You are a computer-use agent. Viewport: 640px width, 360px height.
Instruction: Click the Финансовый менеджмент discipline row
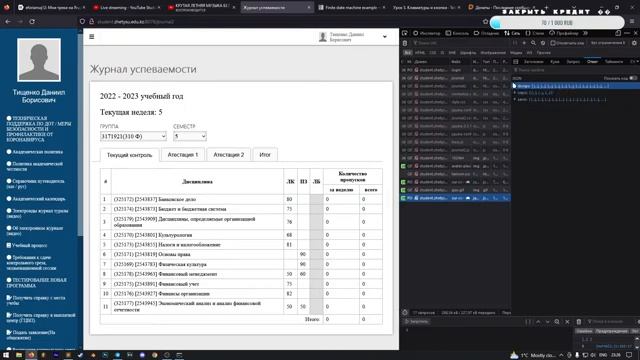pyautogui.click(x=241, y=274)
